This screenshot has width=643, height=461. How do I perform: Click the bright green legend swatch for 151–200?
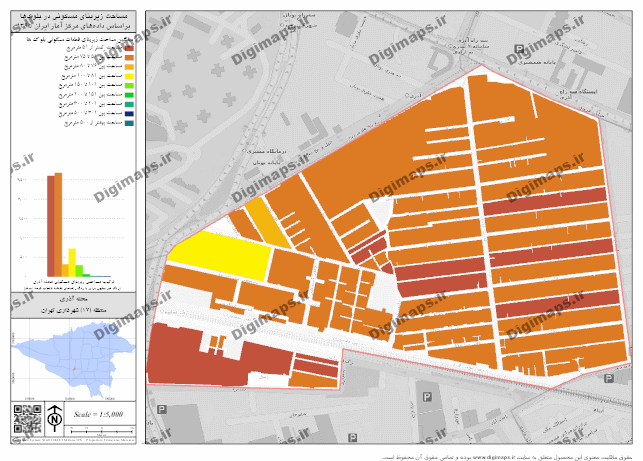coord(129,95)
